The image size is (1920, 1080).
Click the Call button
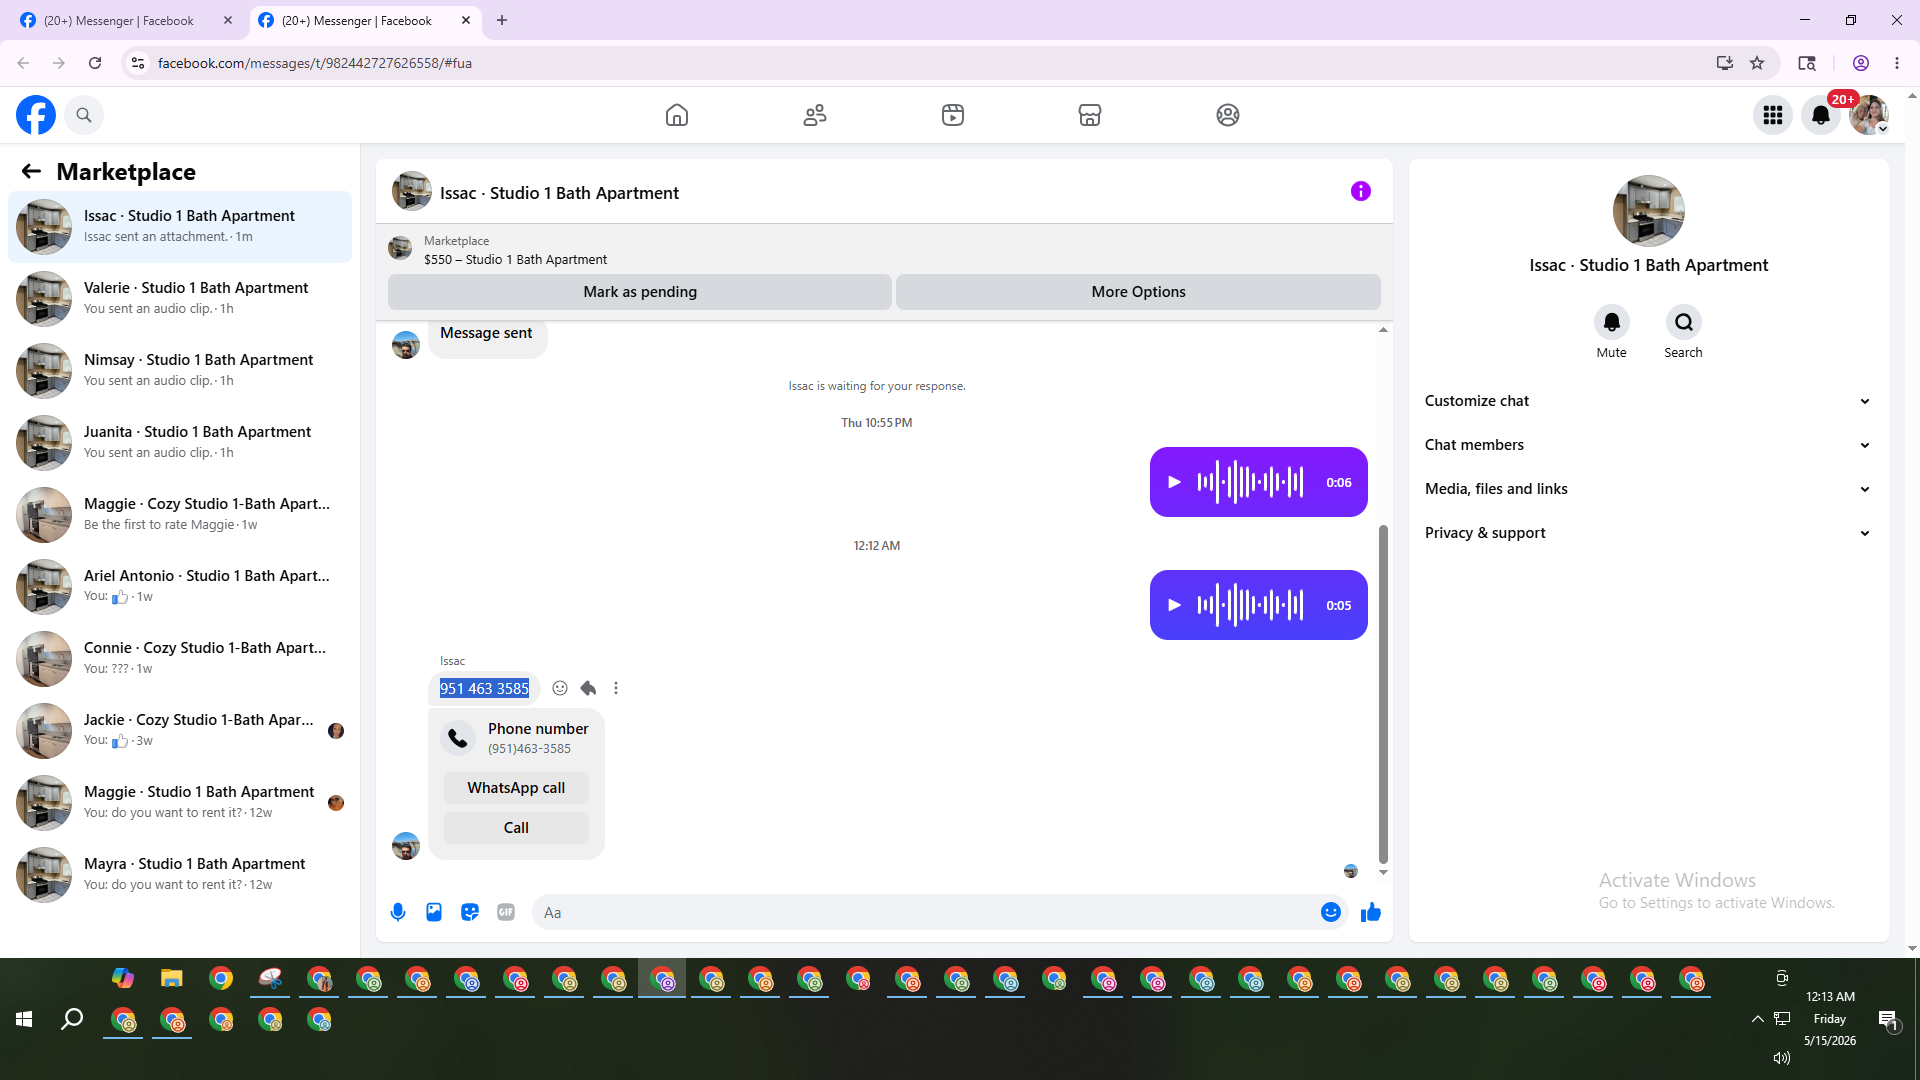516,828
